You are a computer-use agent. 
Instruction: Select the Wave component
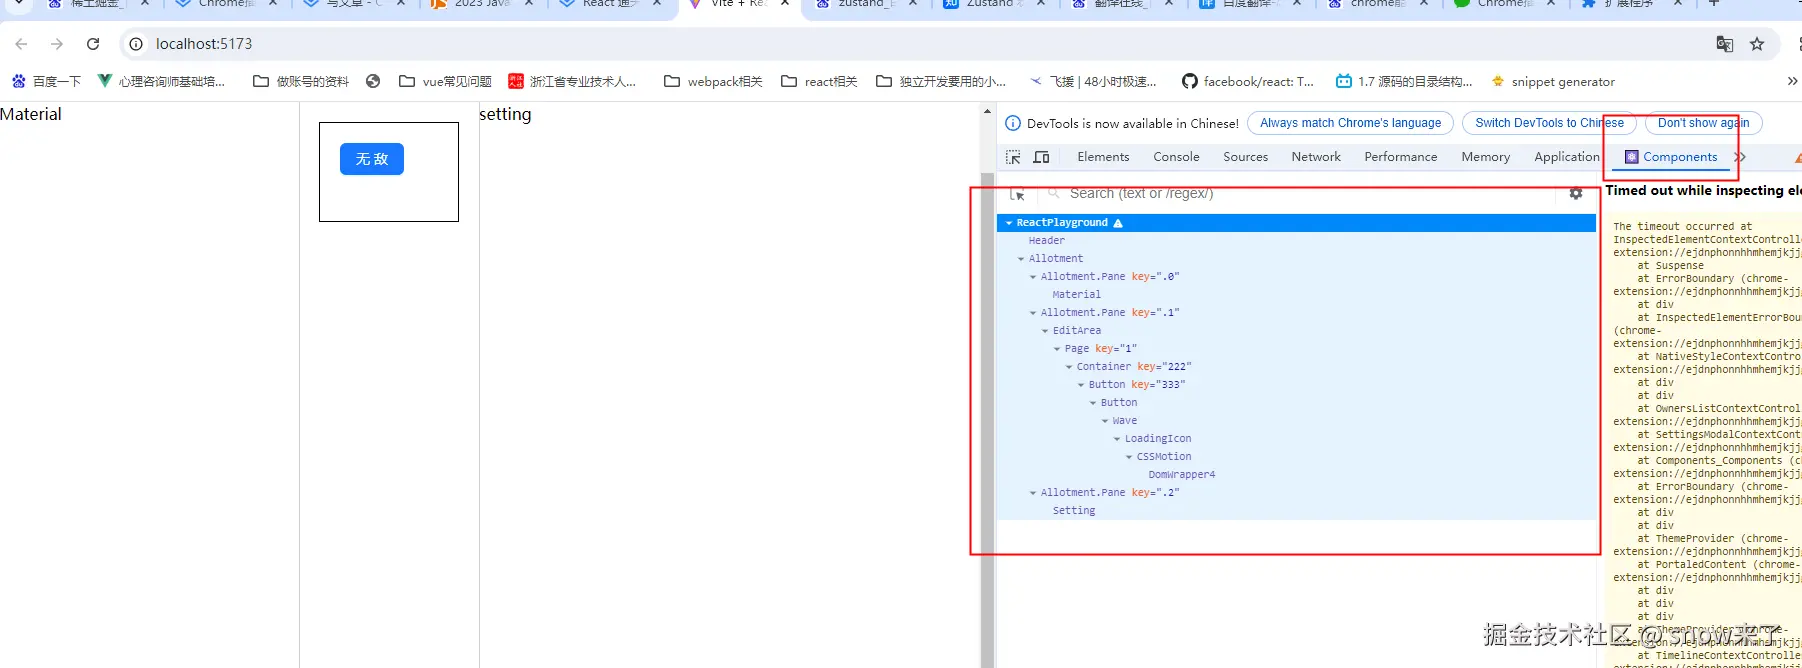pos(1125,421)
